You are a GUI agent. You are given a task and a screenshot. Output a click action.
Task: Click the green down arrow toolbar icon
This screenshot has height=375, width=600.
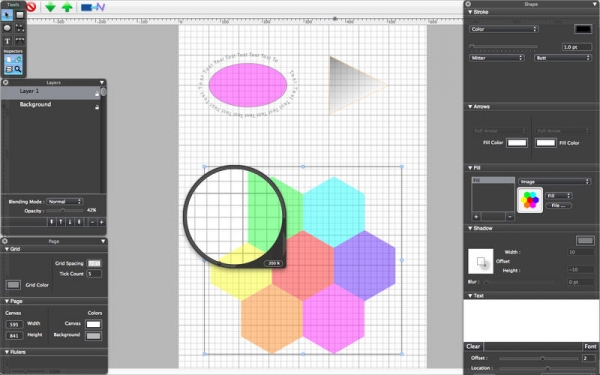pyautogui.click(x=50, y=7)
